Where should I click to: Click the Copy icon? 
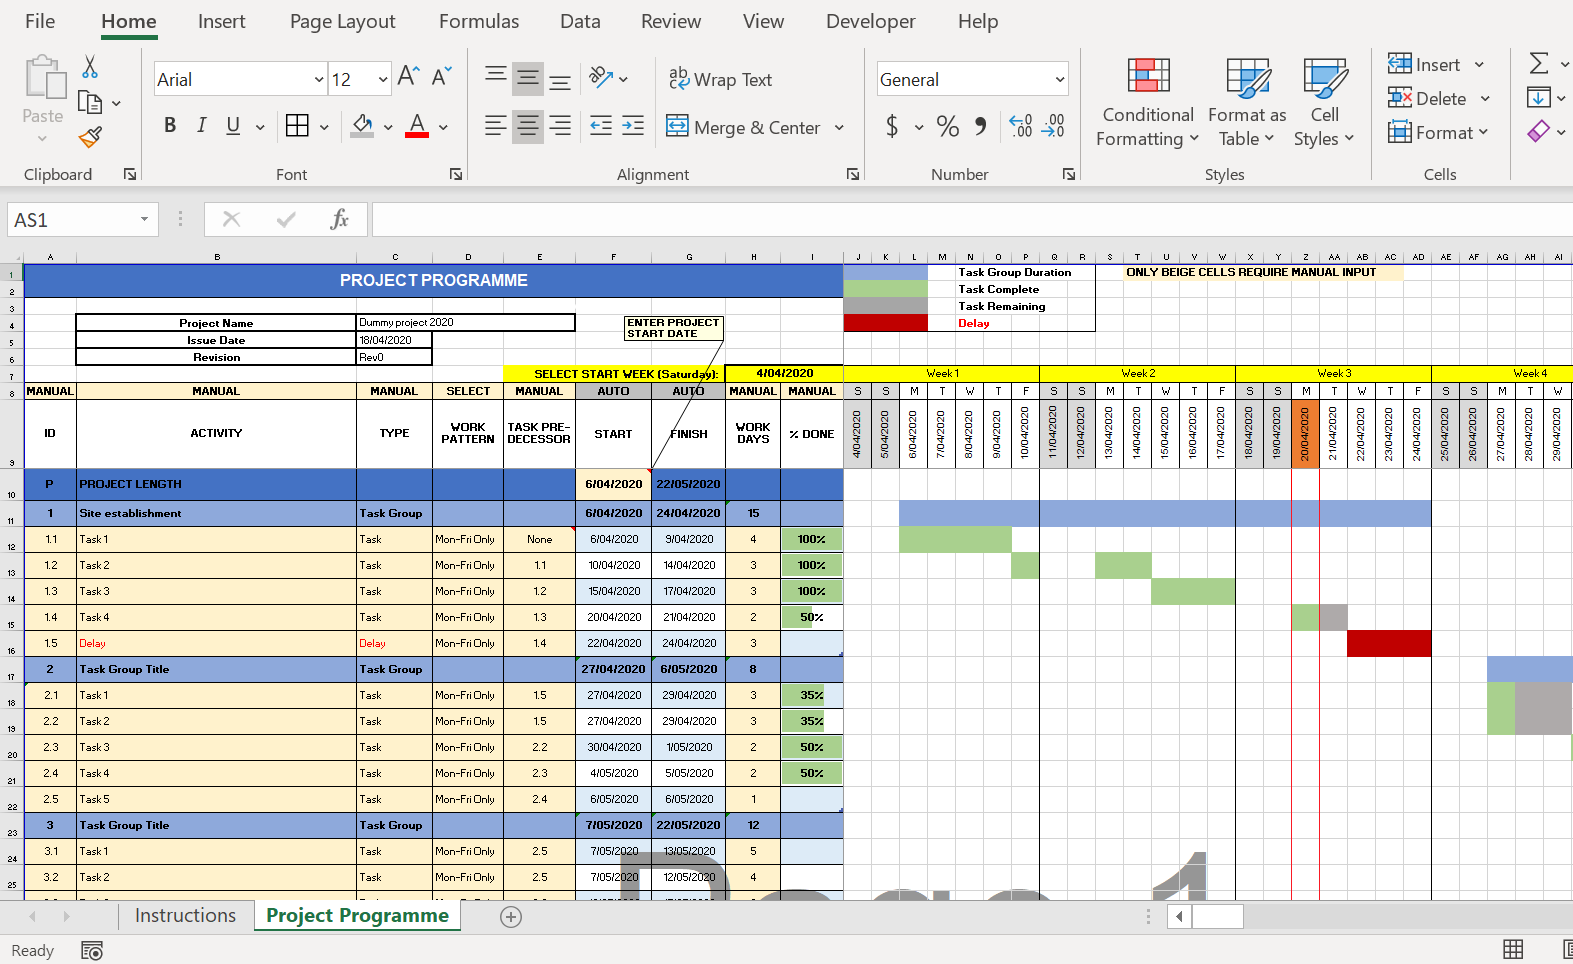tap(90, 102)
